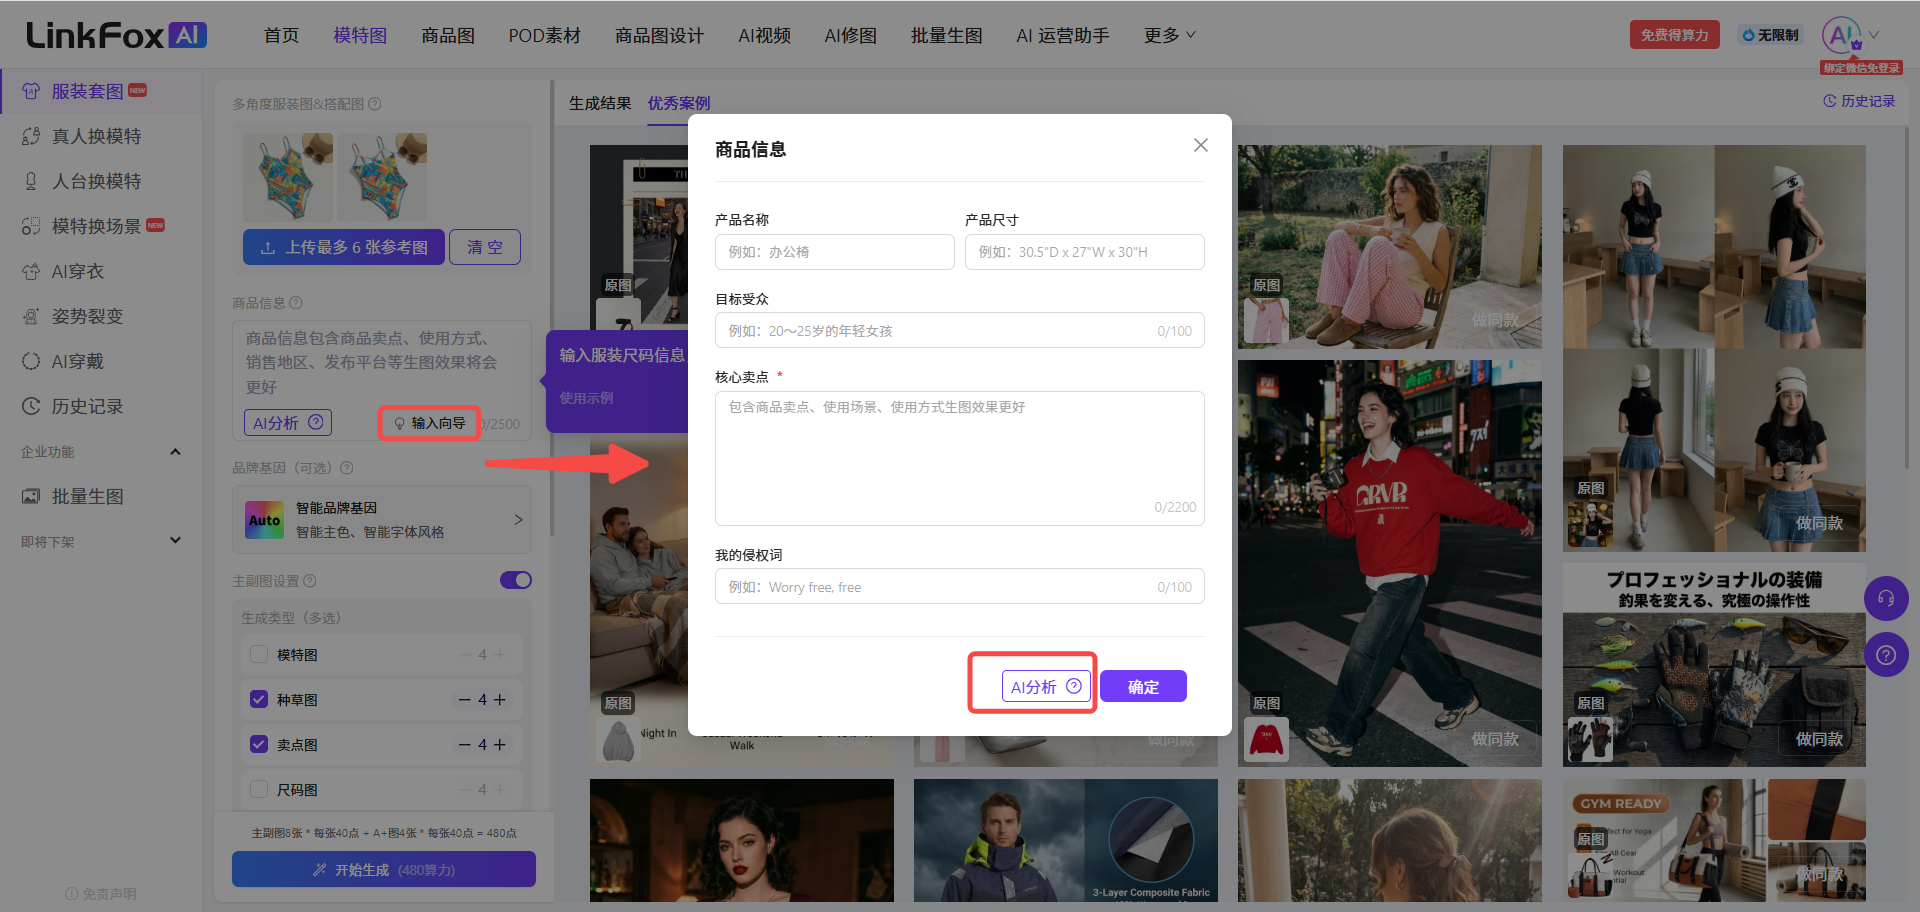Image resolution: width=1920 pixels, height=912 pixels.
Task: Increase 种草图 count with plus
Action: (x=500, y=700)
